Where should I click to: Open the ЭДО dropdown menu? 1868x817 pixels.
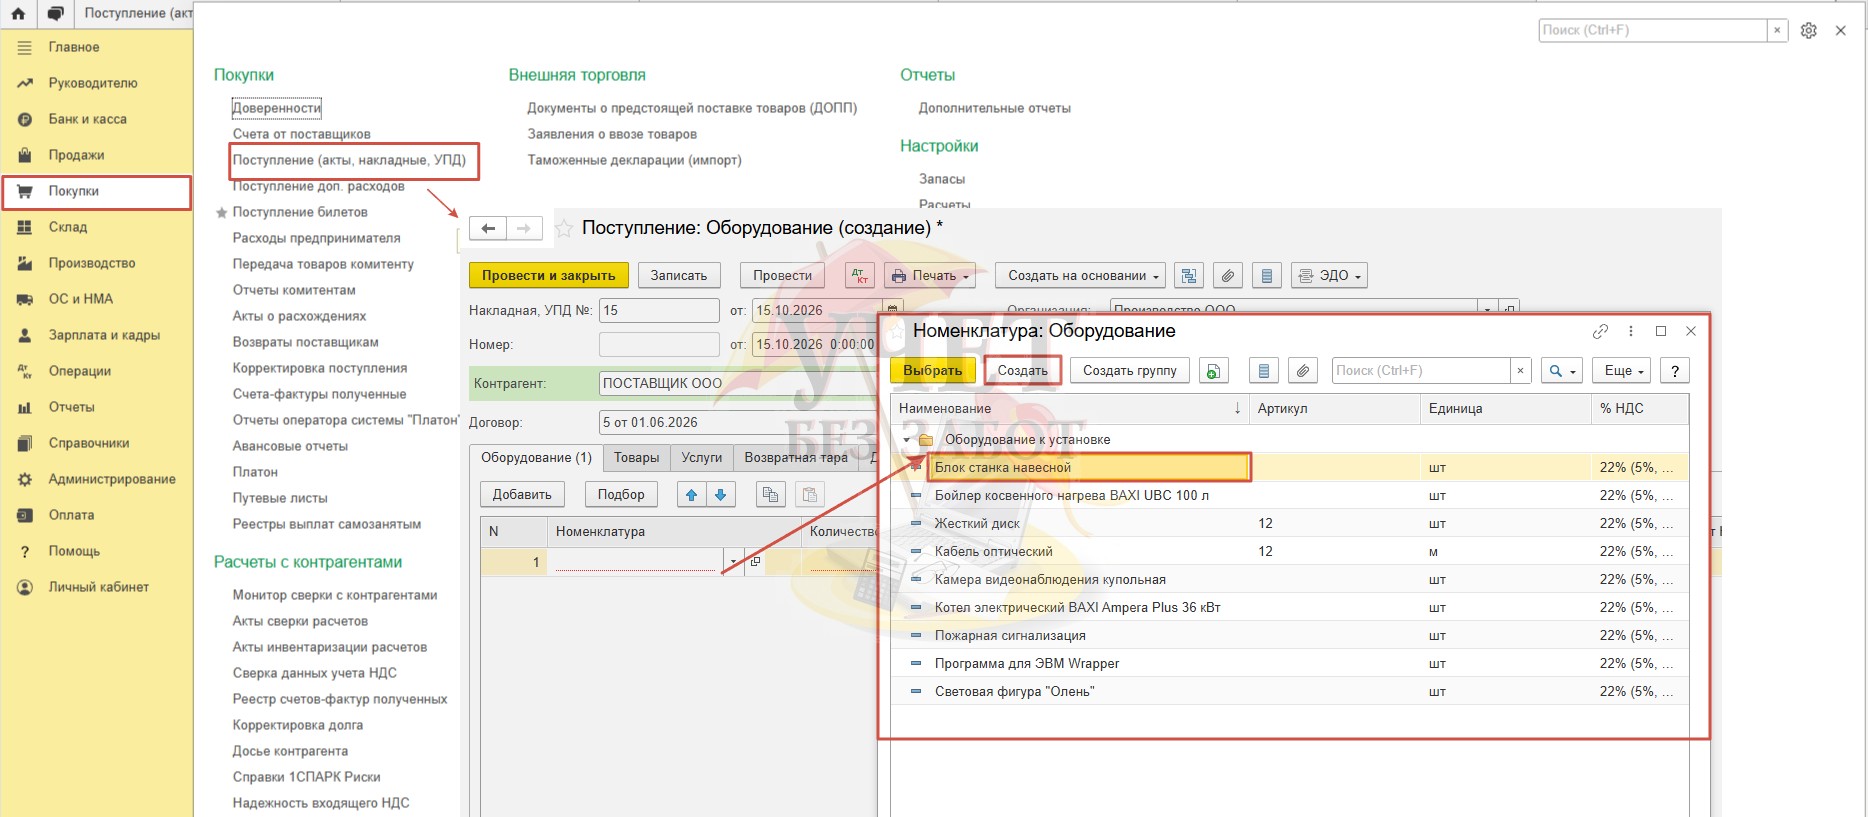[x=1329, y=276]
